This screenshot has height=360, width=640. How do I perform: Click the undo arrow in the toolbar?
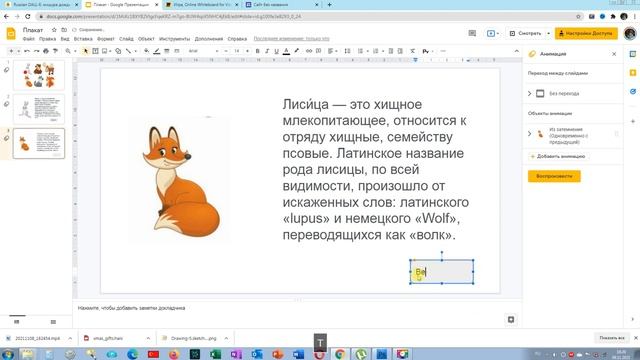coord(27,51)
